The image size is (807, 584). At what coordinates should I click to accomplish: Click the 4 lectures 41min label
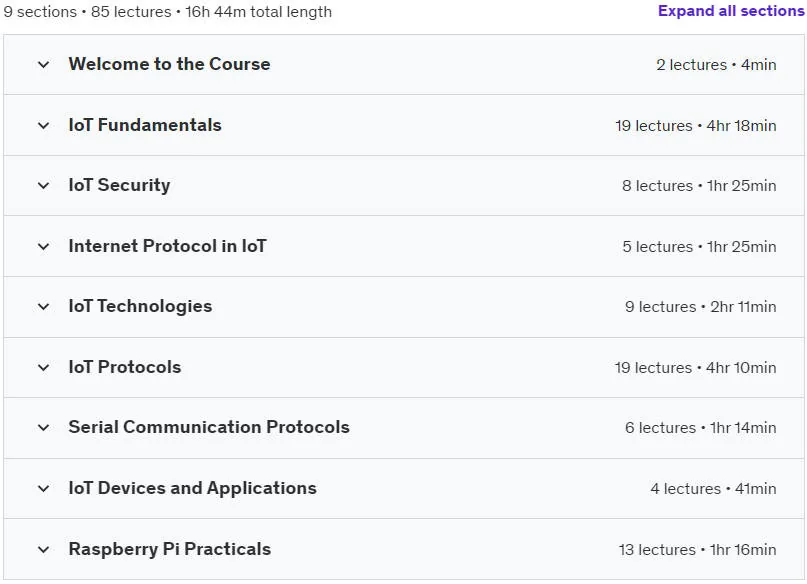pyautogui.click(x=713, y=489)
